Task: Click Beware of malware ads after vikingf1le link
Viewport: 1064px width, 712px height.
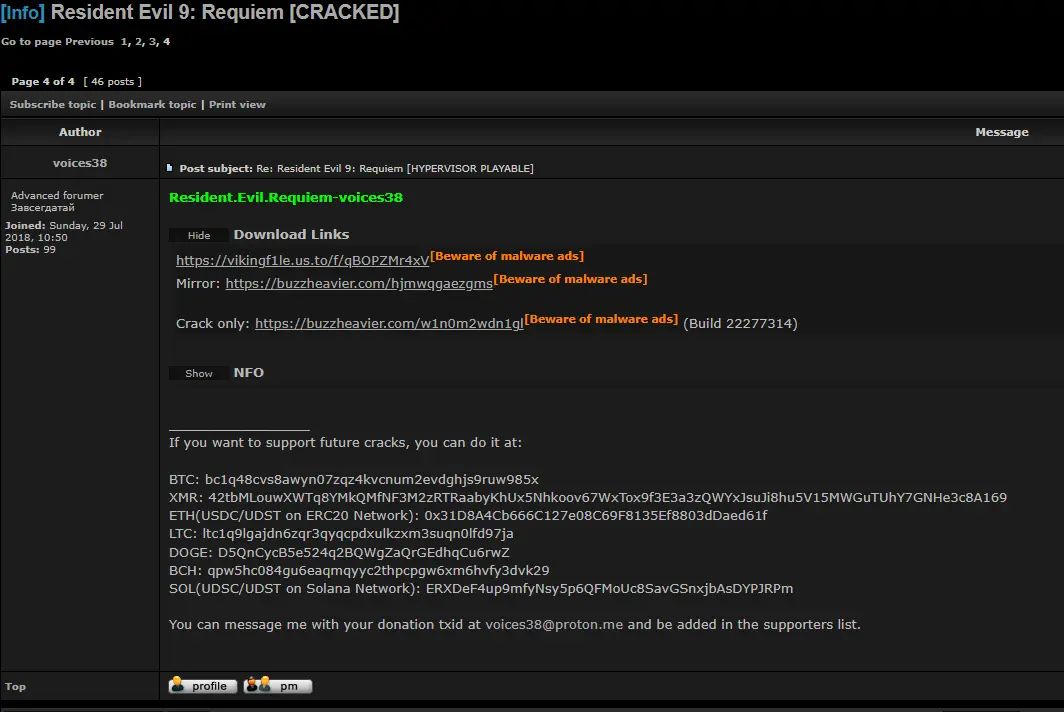Action: point(507,256)
